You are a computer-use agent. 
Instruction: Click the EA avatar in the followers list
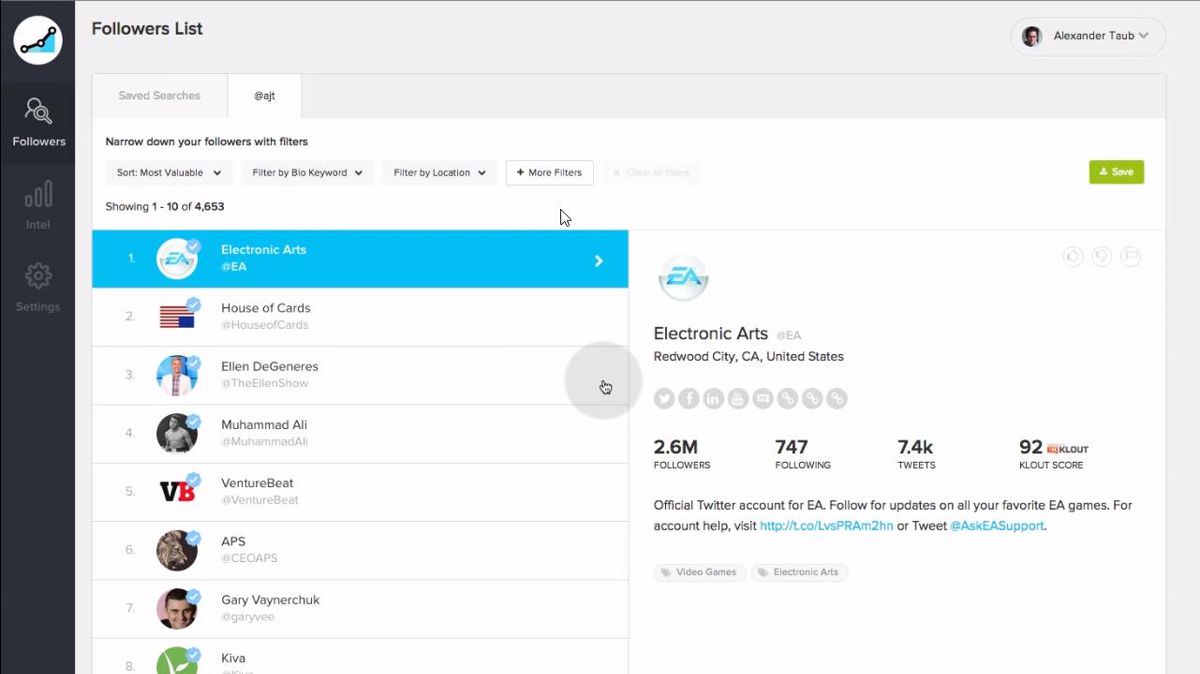pyautogui.click(x=177, y=259)
